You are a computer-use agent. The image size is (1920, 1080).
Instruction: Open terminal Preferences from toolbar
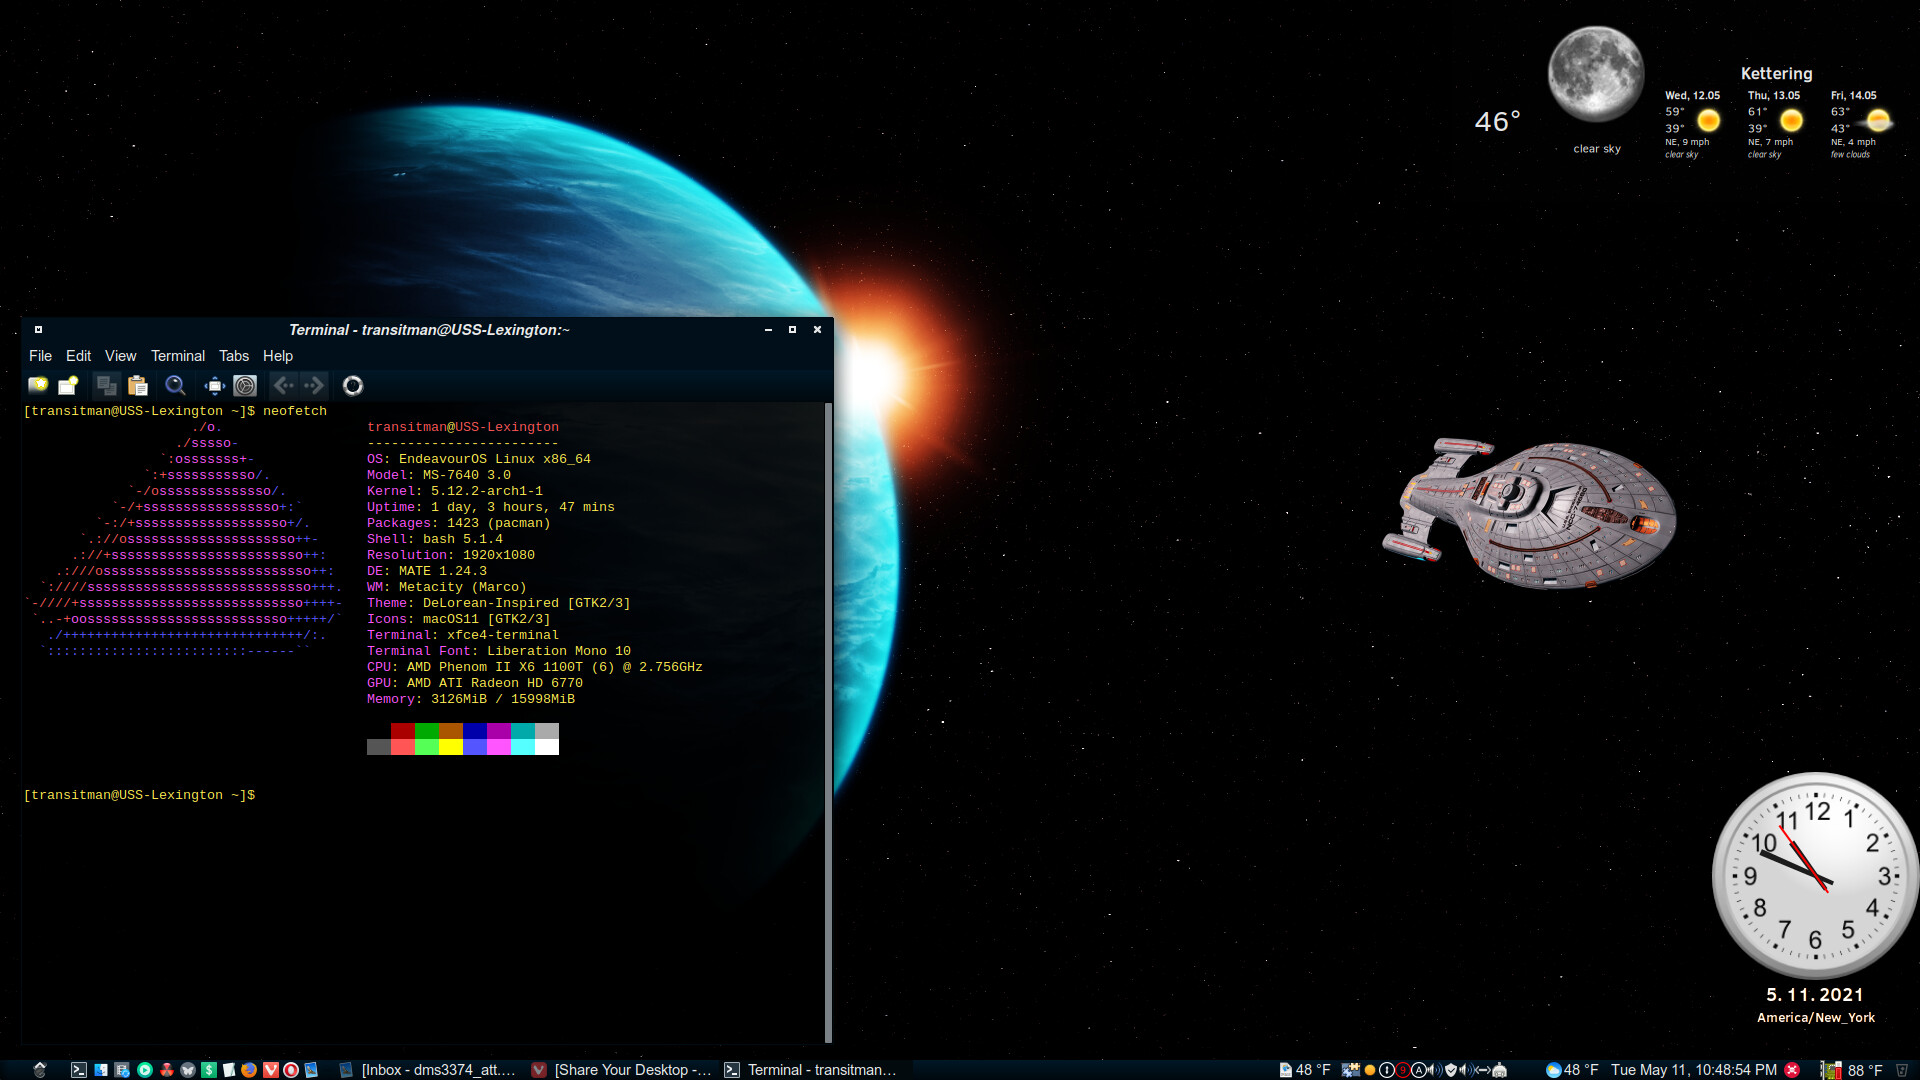[x=245, y=385]
